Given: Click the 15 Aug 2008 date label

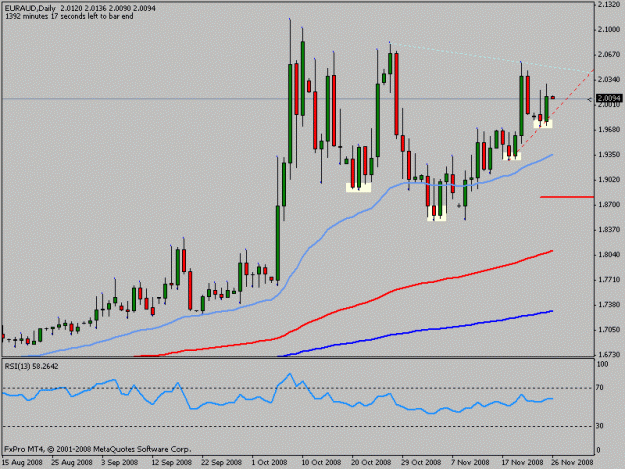Looking at the screenshot, I should [x=22, y=462].
